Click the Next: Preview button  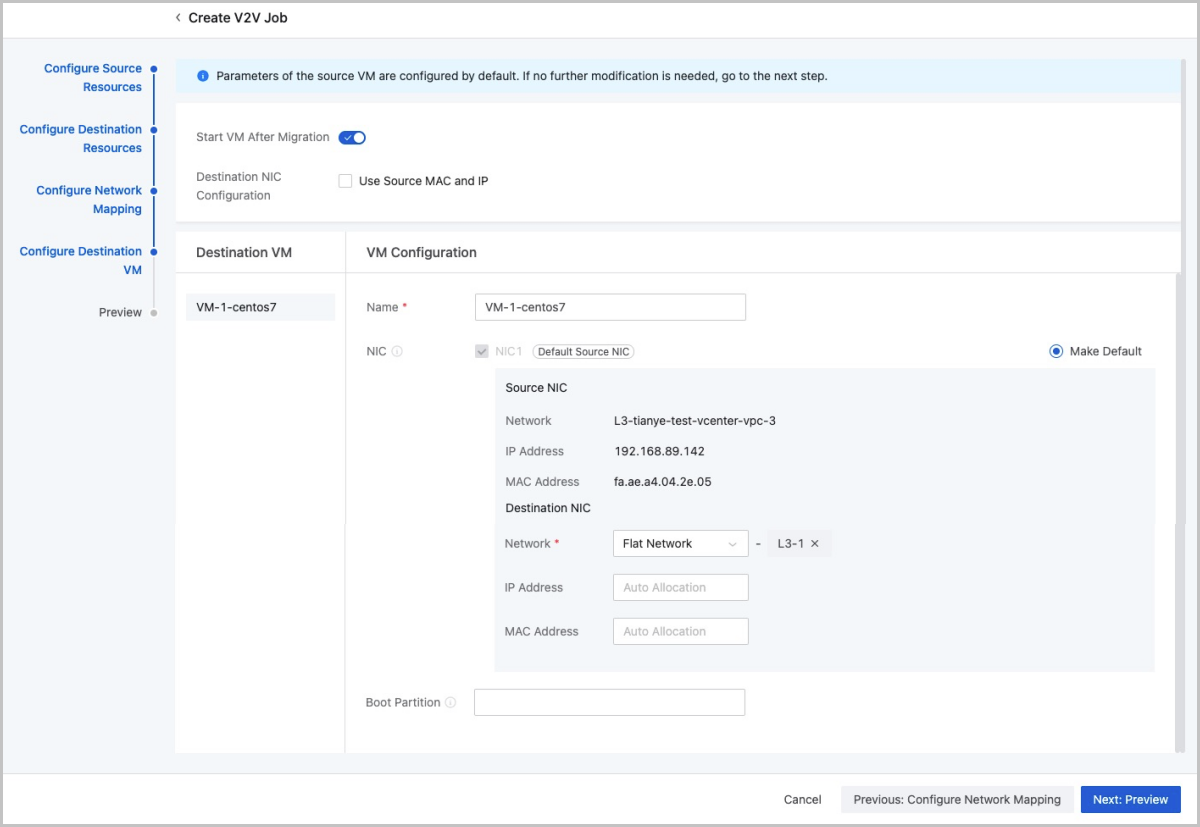(x=1130, y=800)
